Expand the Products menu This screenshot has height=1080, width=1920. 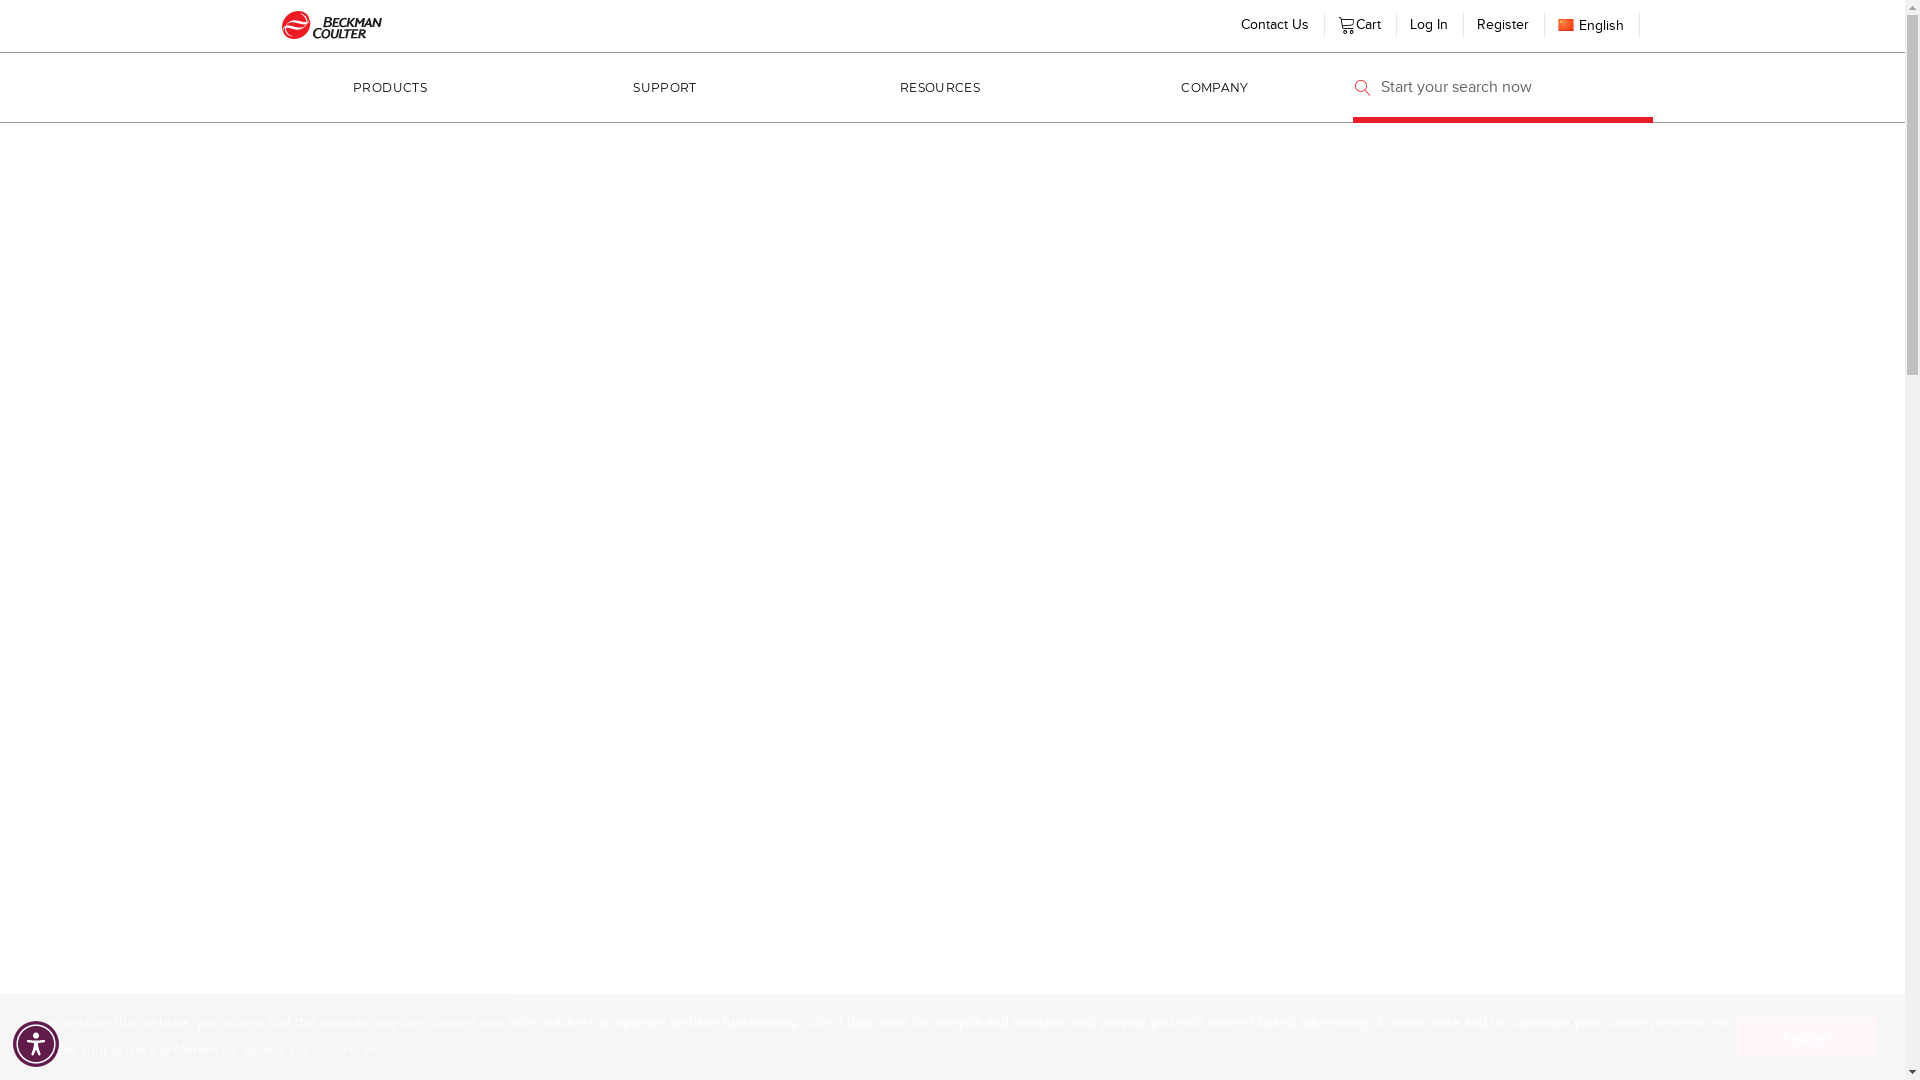[390, 88]
